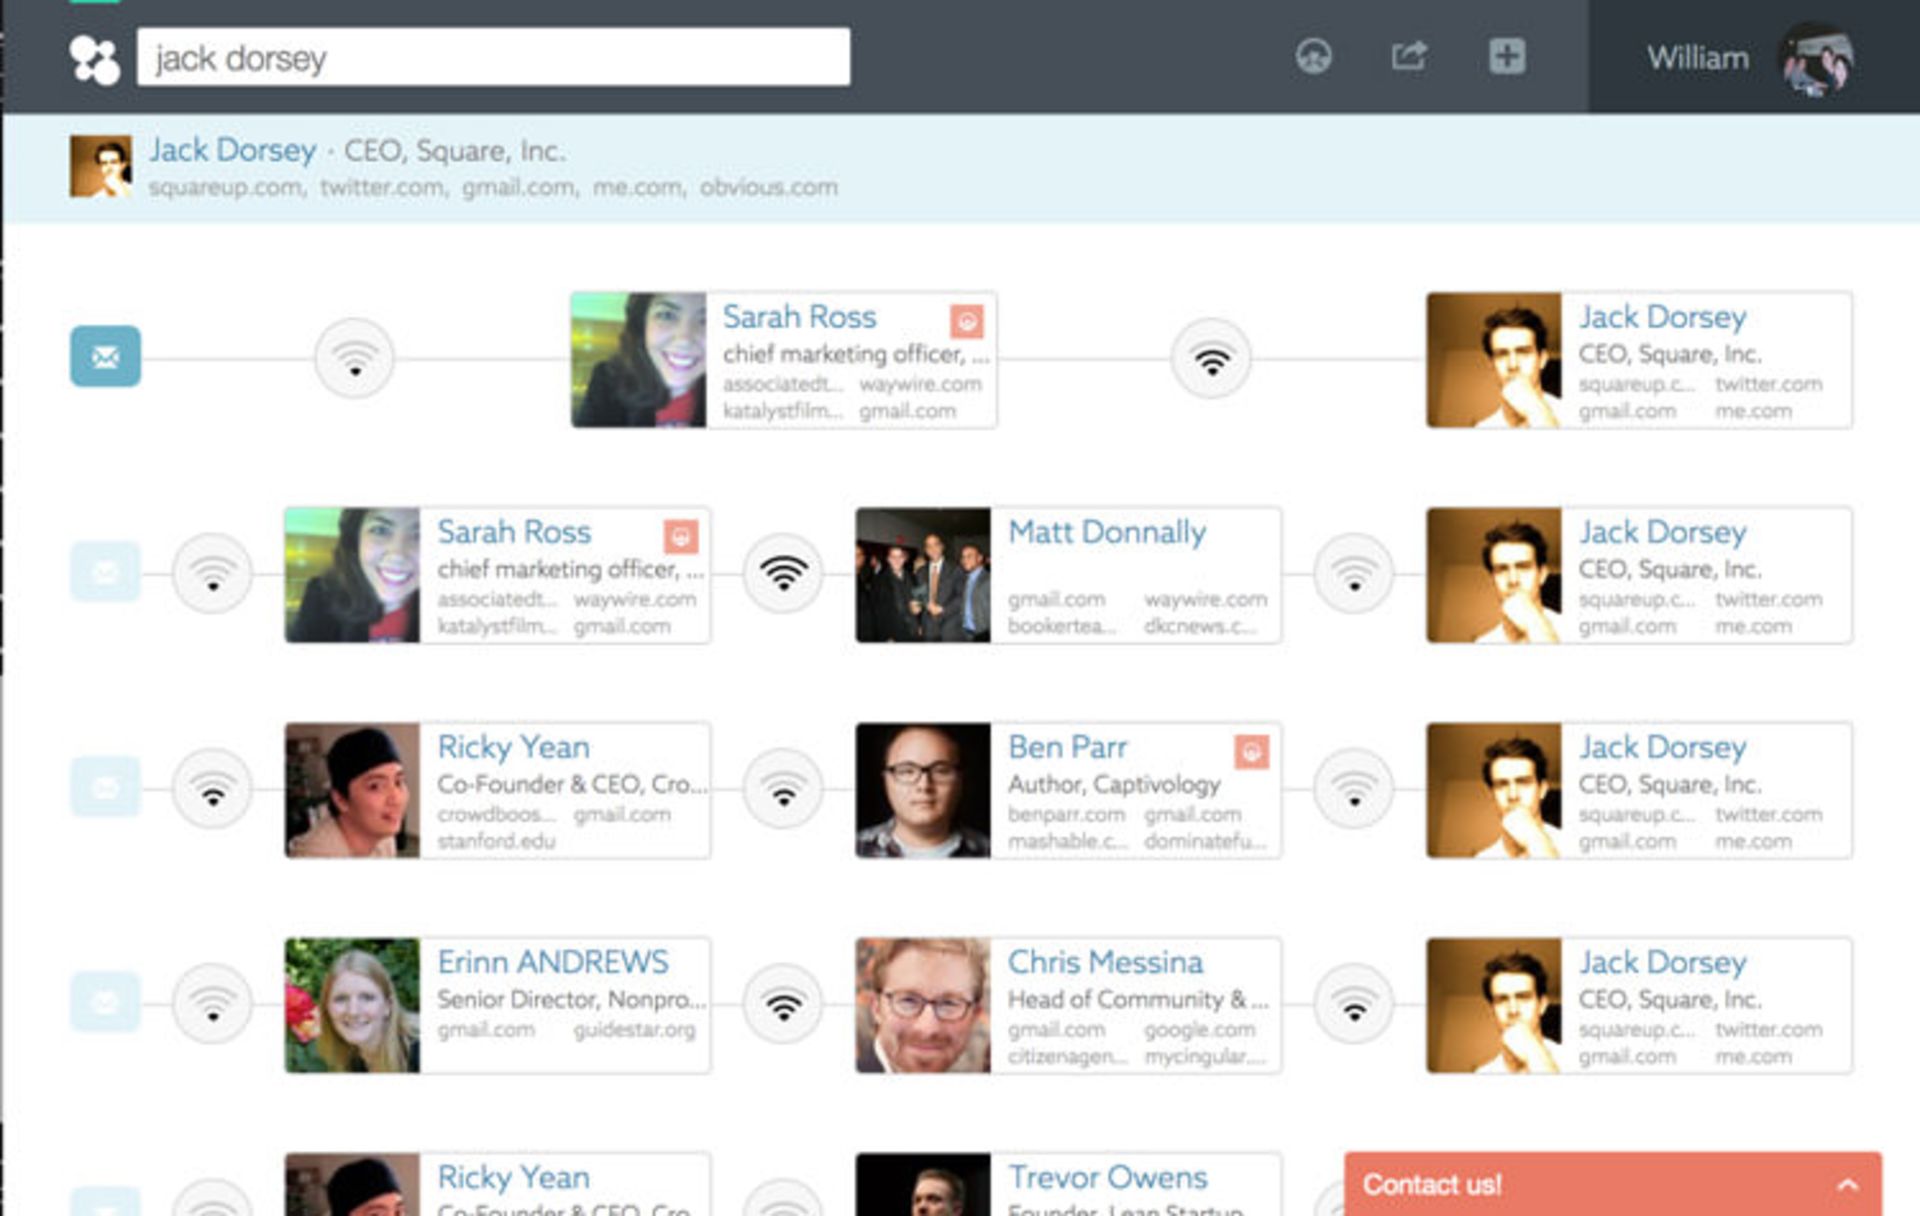
Task: Click the app logo icon beside the search box
Action: tap(94, 59)
